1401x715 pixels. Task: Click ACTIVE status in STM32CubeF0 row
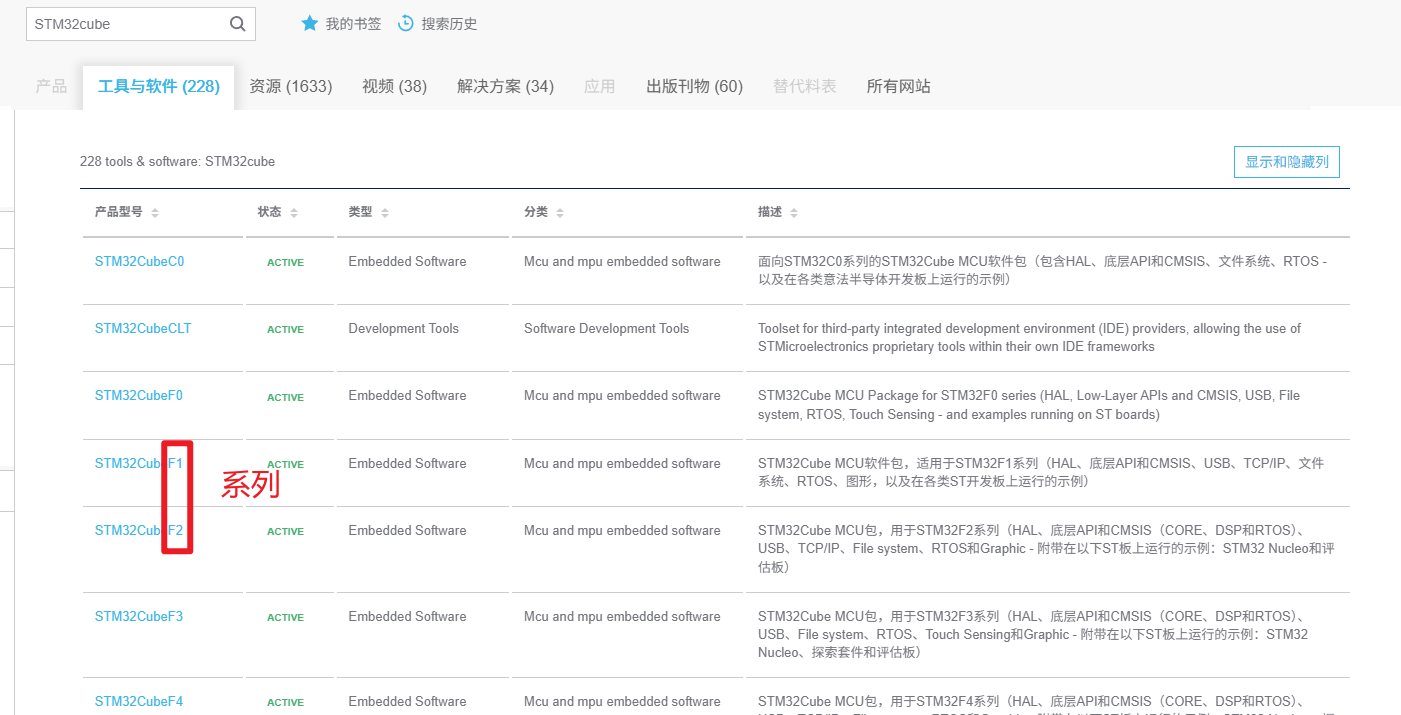click(x=285, y=398)
